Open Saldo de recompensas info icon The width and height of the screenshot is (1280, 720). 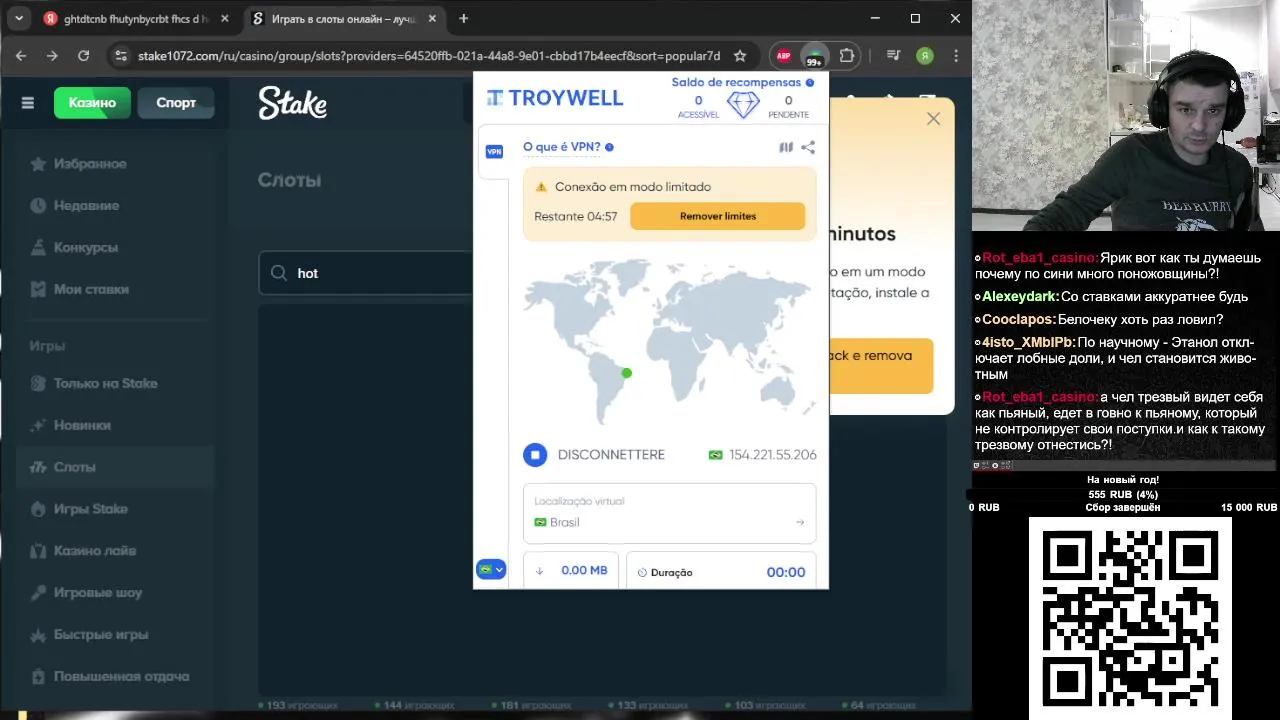tap(810, 83)
